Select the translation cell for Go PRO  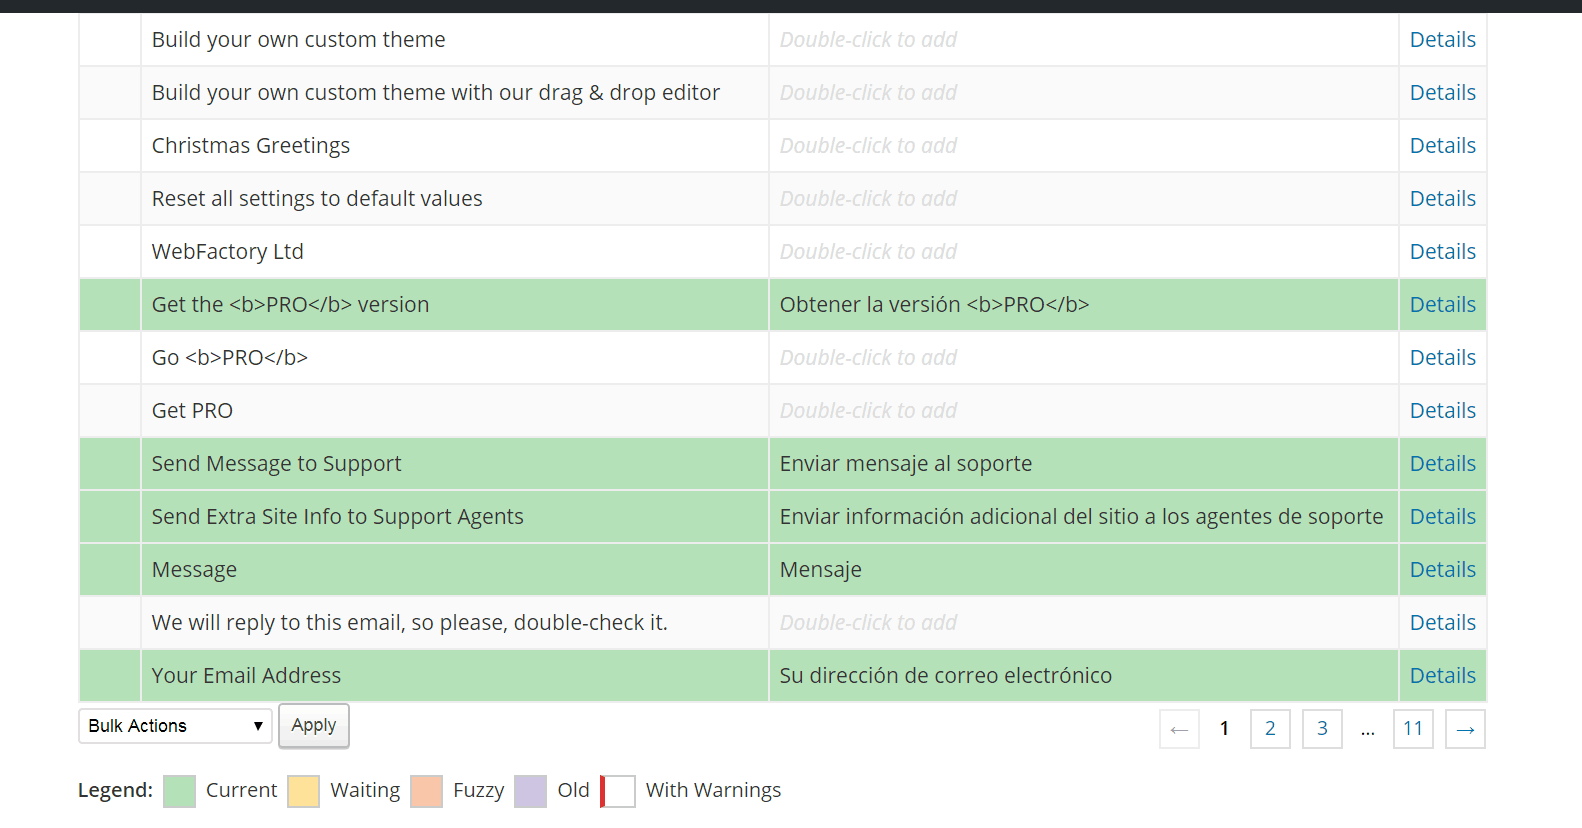click(x=1080, y=357)
